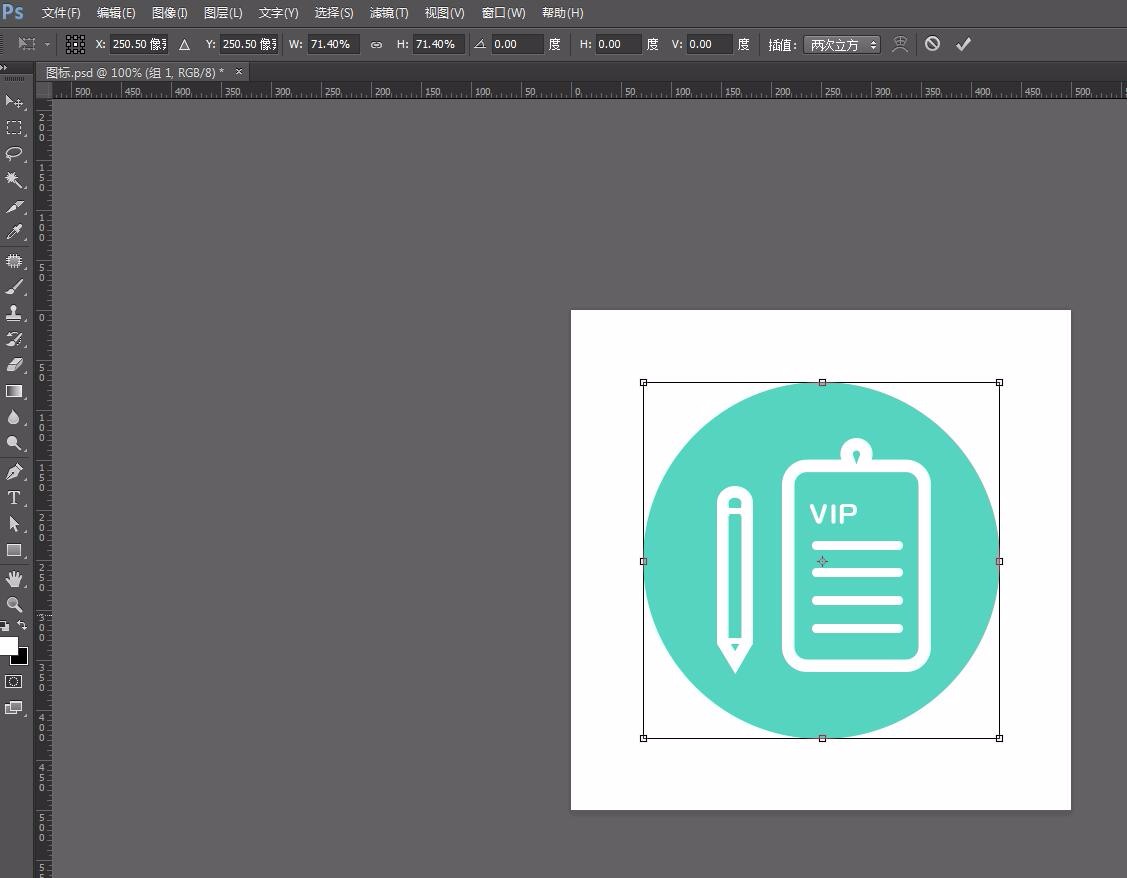Screen dimensions: 1127x878
Task: Choose the reference point locator grid
Action: (75, 45)
